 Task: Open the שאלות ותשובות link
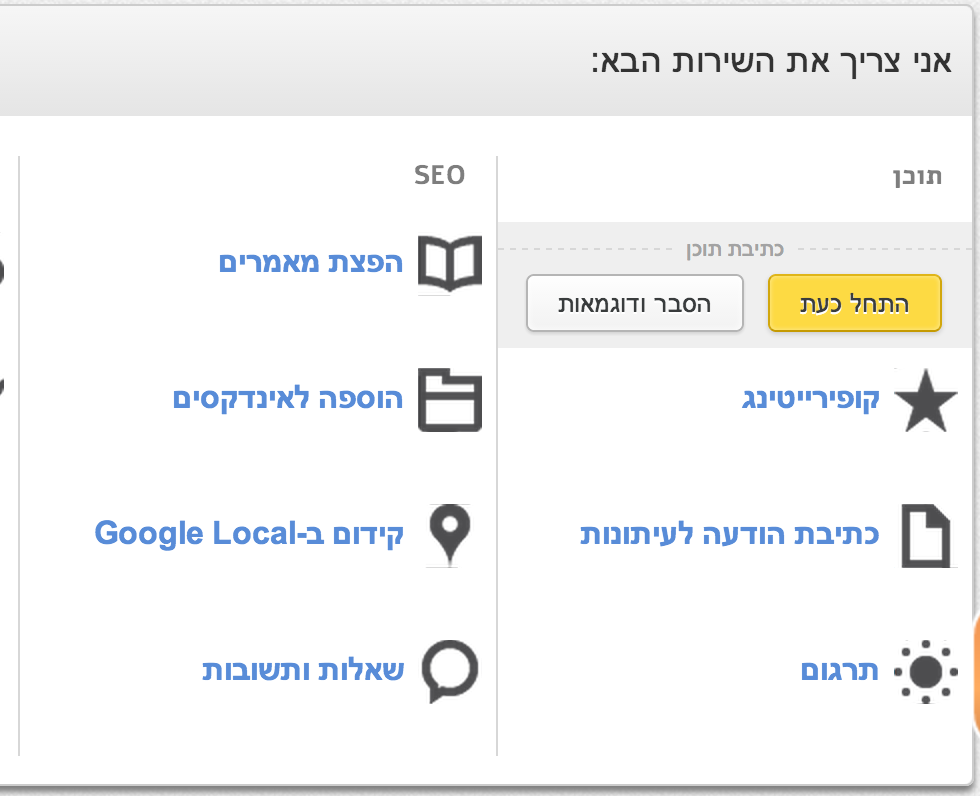303,670
